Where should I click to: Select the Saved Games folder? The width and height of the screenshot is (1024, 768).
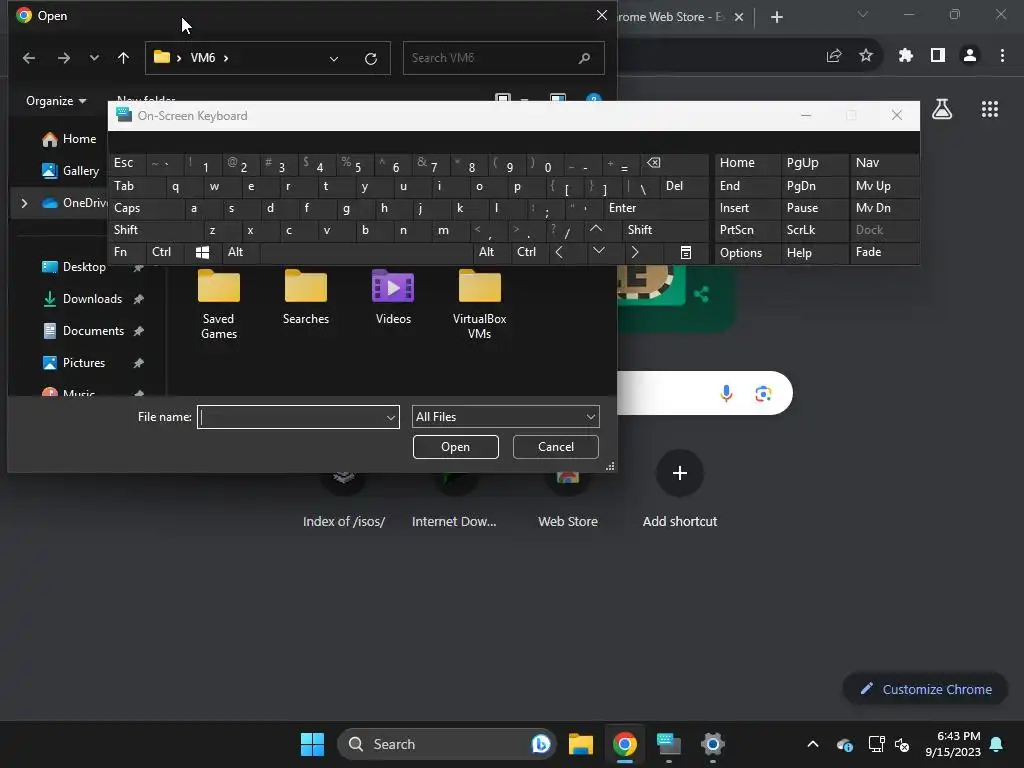(219, 304)
